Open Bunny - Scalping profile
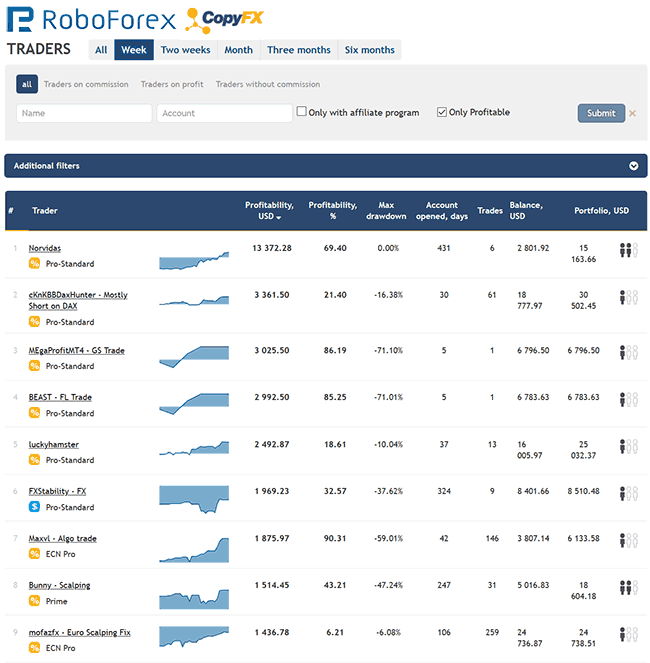Image resolution: width=650 pixels, height=663 pixels. tap(60, 586)
